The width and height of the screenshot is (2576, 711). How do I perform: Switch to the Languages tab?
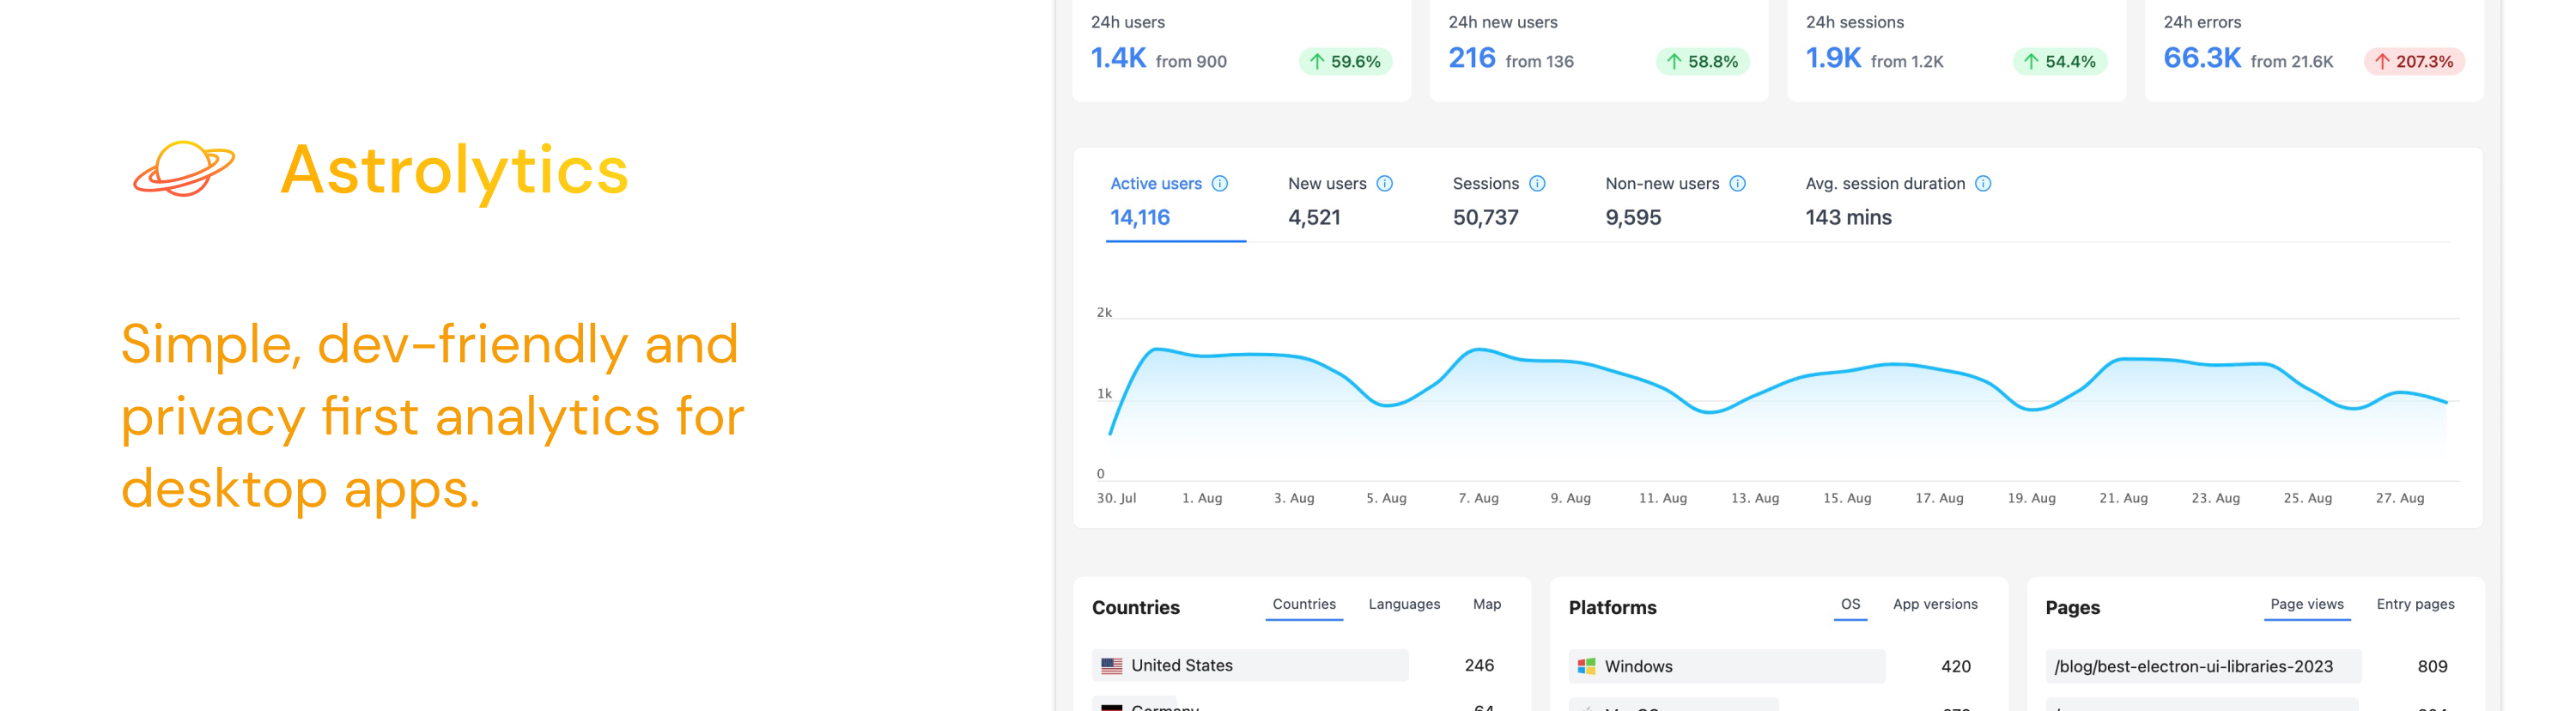tap(1404, 604)
